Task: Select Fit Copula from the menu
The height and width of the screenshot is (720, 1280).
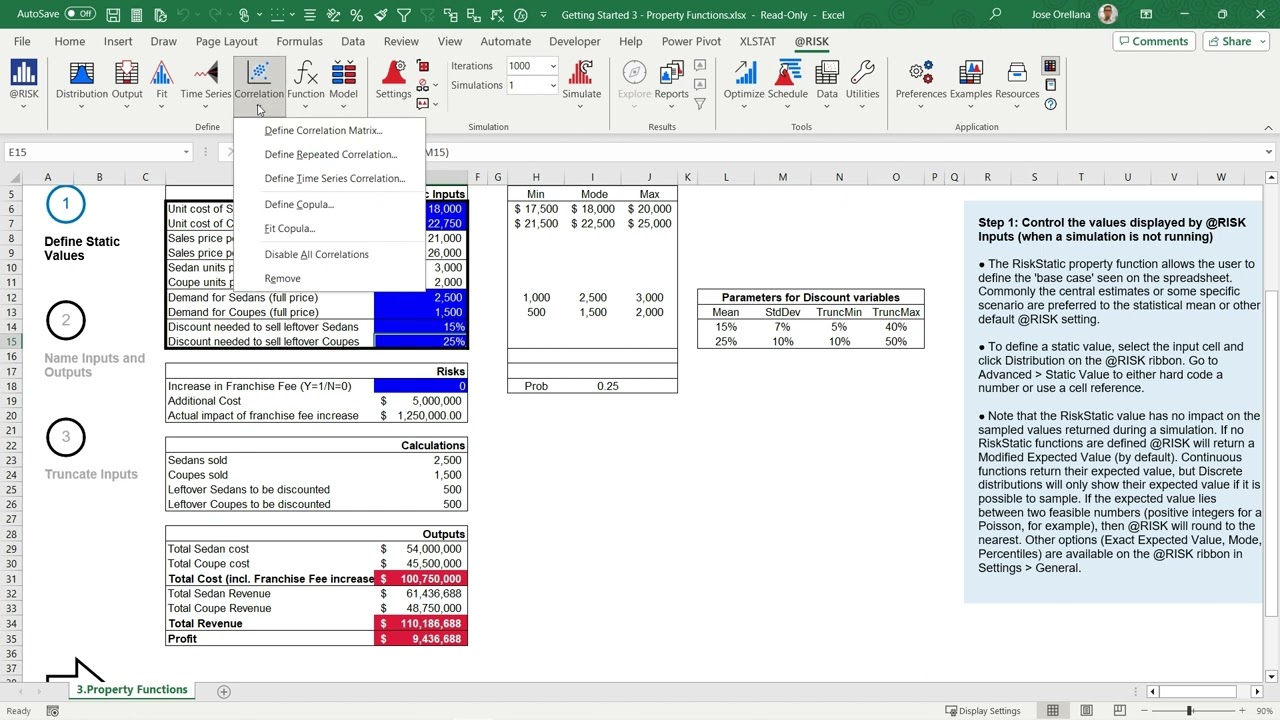Action: 290,228
